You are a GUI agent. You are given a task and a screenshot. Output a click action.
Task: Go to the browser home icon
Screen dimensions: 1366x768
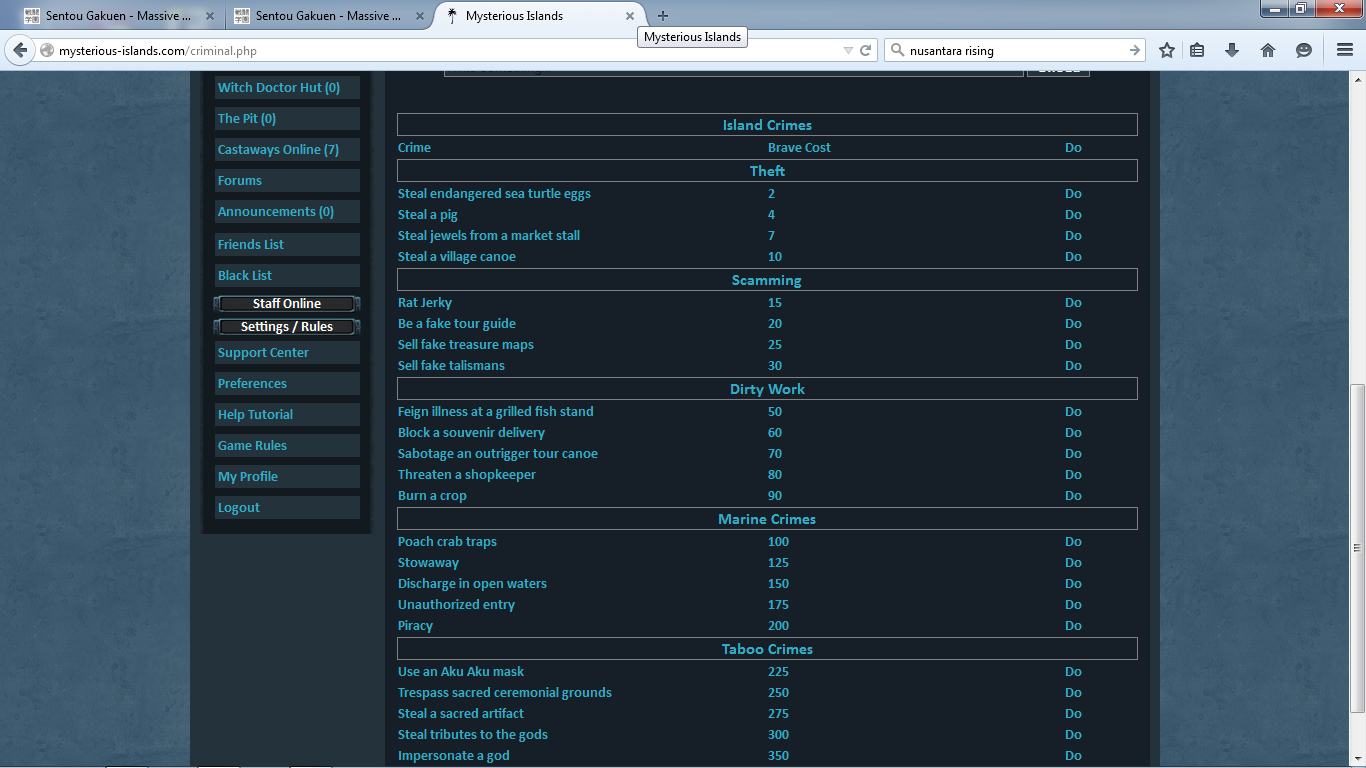click(1268, 50)
